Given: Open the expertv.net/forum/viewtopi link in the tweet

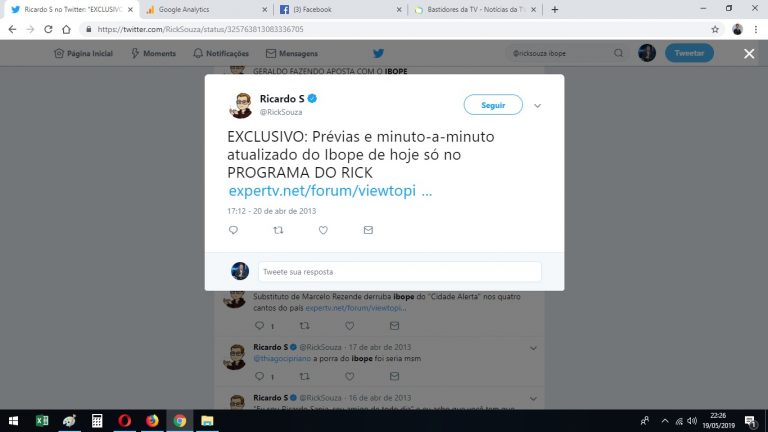Looking at the screenshot, I should pos(330,191).
